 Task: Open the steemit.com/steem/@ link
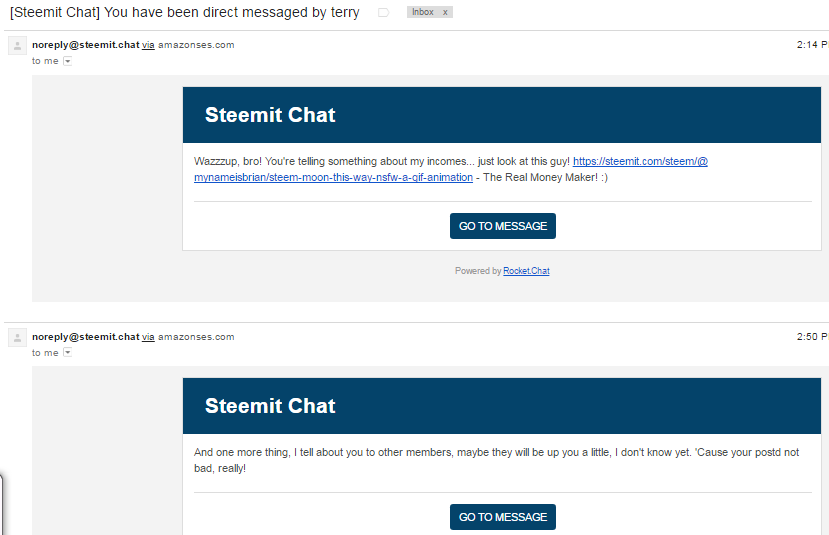click(x=640, y=161)
